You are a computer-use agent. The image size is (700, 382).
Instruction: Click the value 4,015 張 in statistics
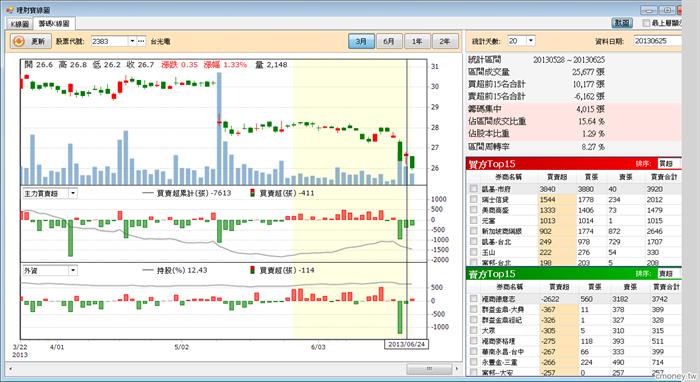coord(591,109)
